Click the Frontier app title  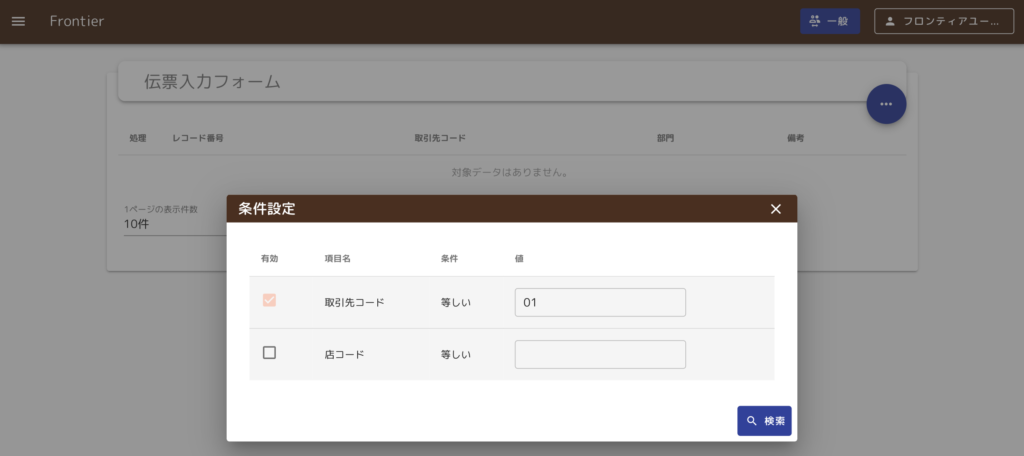[x=77, y=21]
